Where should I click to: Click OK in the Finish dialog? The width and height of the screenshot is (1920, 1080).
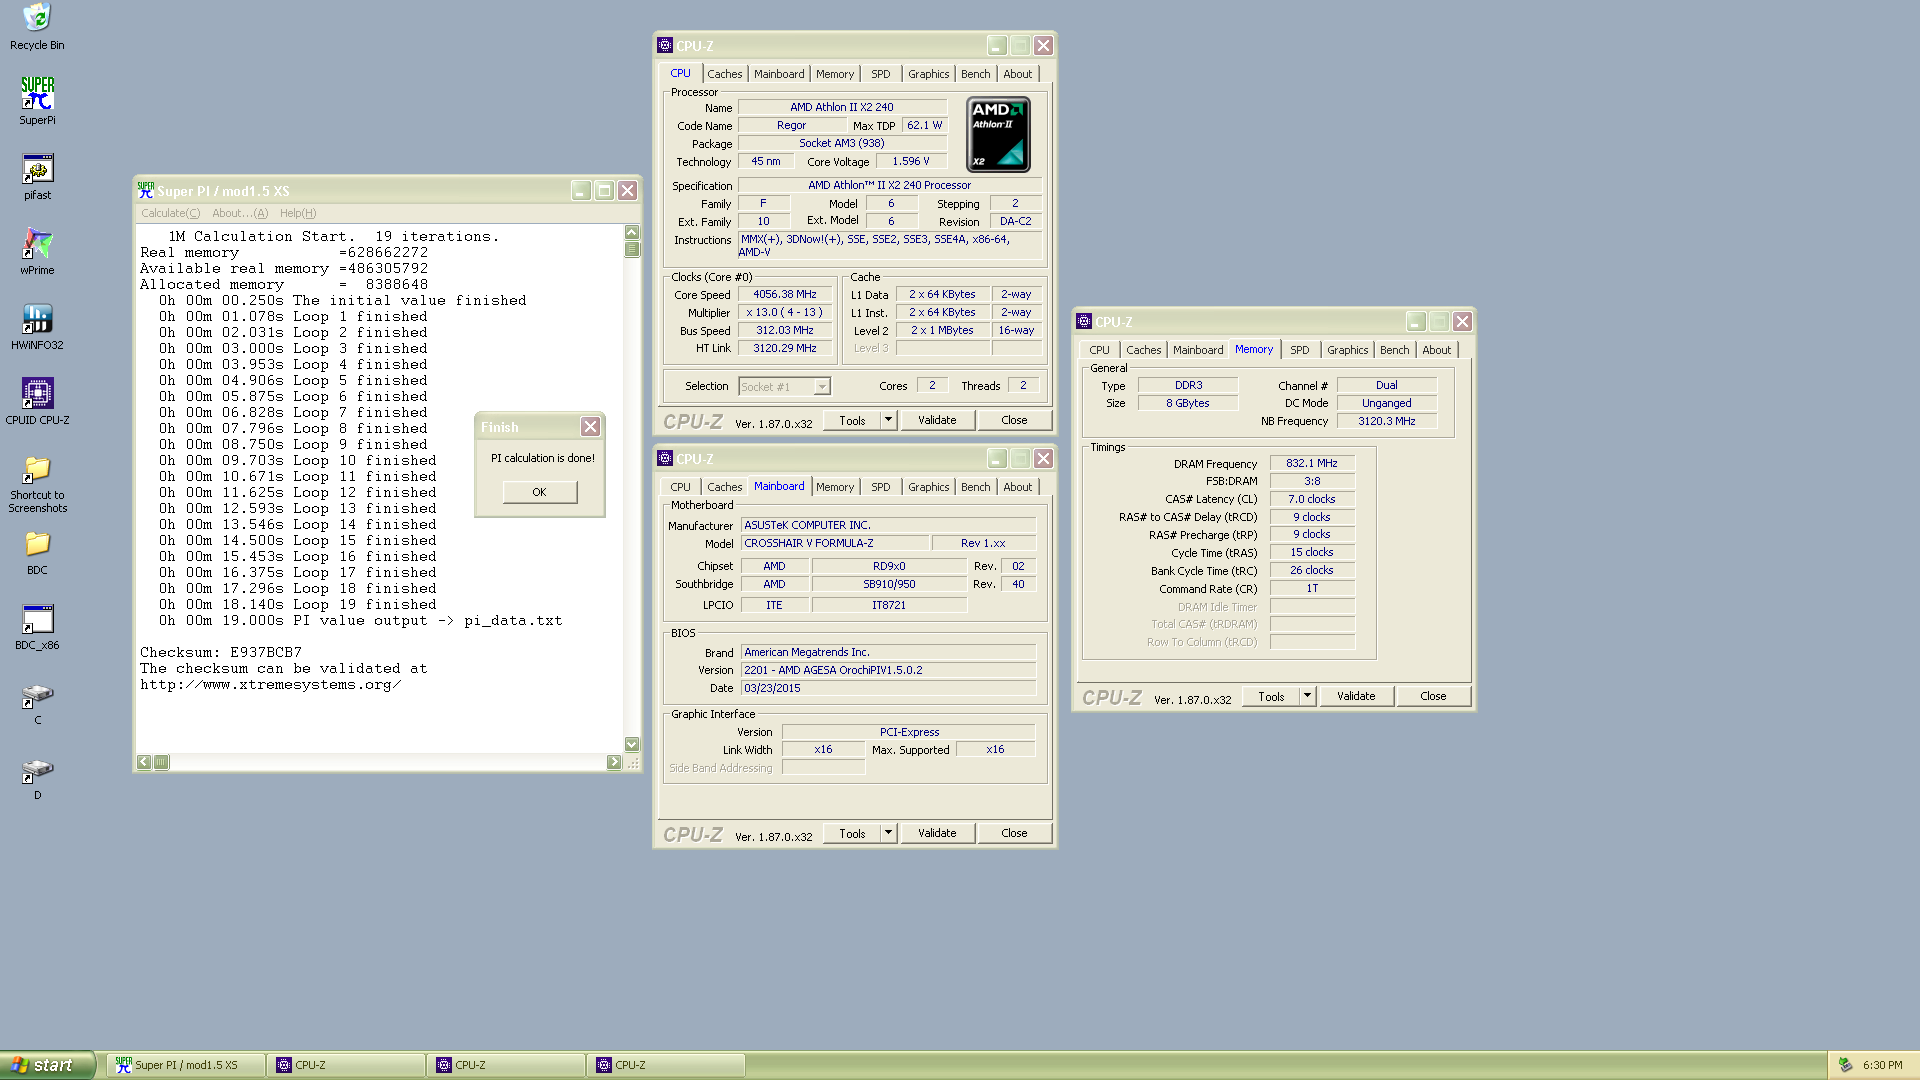click(x=539, y=492)
